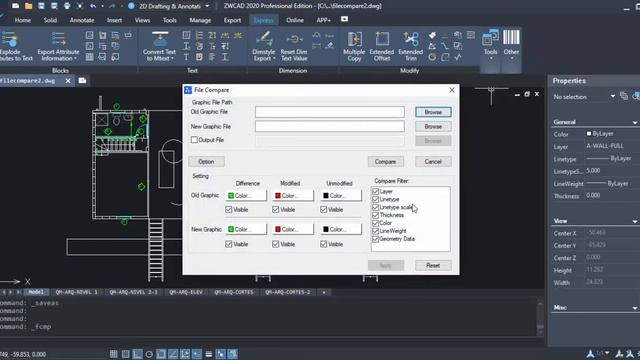This screenshot has height=360, width=640.
Task: Switch to the Manage ribbon tab
Action: click(200, 20)
